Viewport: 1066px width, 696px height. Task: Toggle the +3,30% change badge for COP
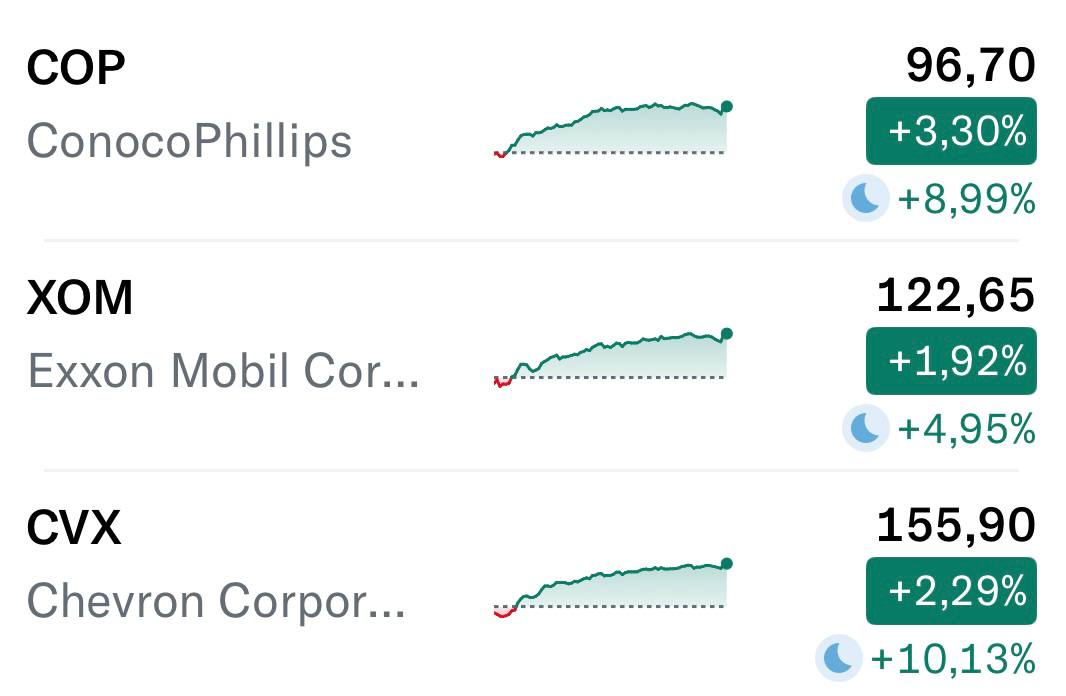951,131
